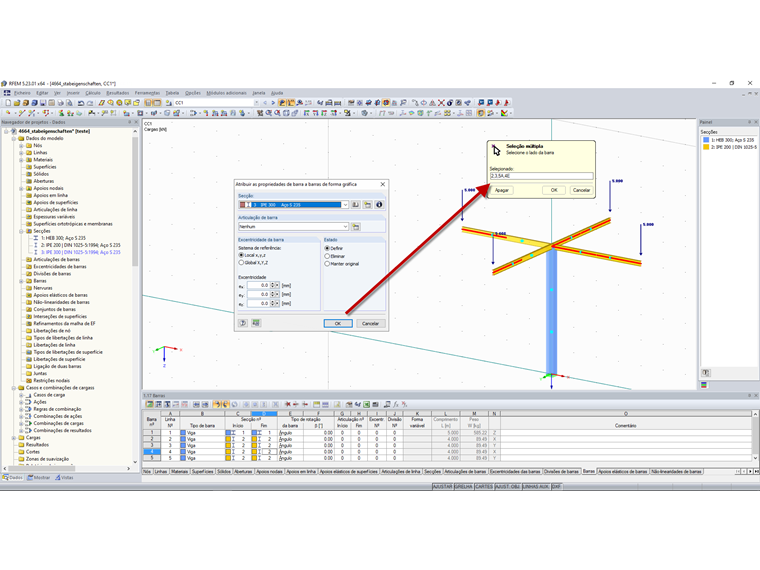The height and width of the screenshot is (570, 760).
Task: Open results color-scale icon in second toolbar
Action: 504,113
